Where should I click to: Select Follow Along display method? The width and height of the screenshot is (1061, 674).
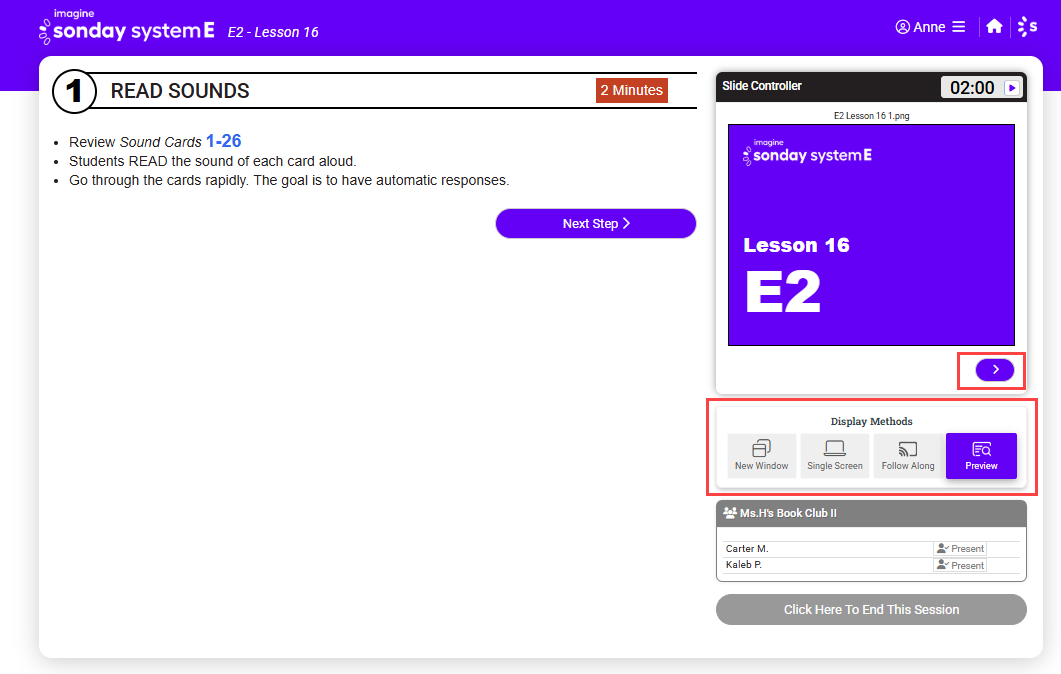(x=908, y=456)
